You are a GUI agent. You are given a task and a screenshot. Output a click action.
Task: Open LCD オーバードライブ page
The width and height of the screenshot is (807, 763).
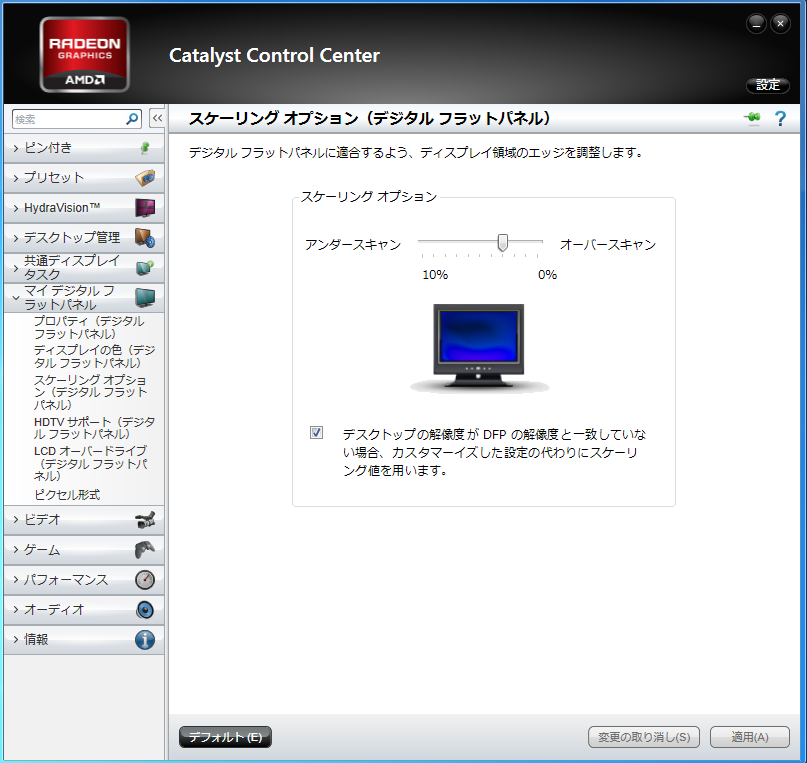click(91, 463)
